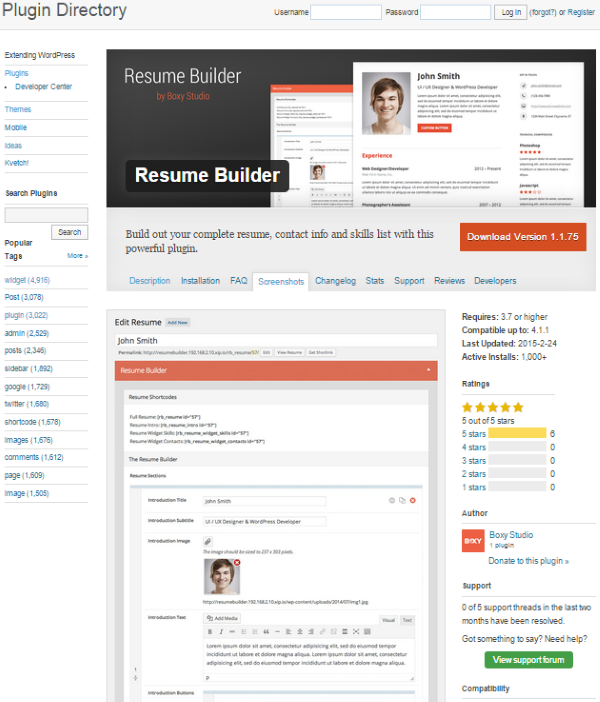Image resolution: width=600 pixels, height=702 pixels.
Task: Open the Changelog tab
Action: click(335, 281)
